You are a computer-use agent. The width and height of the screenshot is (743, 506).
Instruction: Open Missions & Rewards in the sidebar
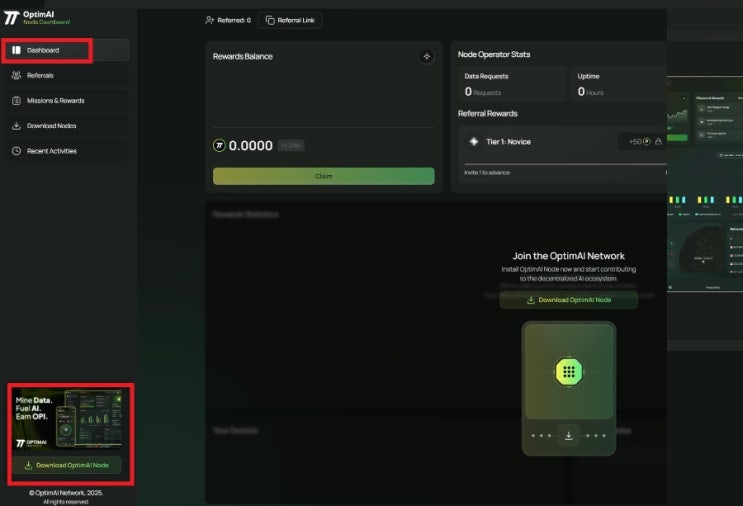point(66,100)
